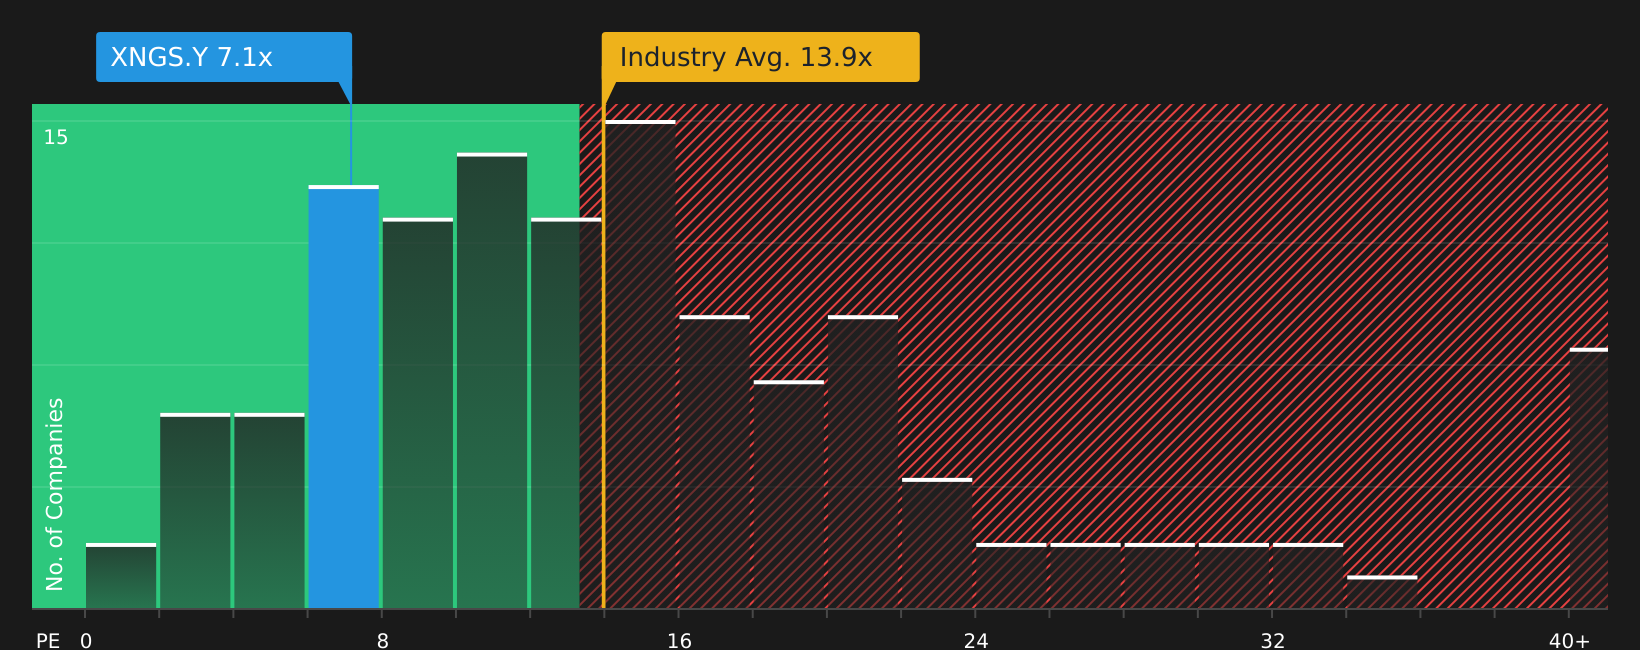Image resolution: width=1640 pixels, height=650 pixels.
Task: Click the "0" x-axis tick label
Action: point(86,641)
